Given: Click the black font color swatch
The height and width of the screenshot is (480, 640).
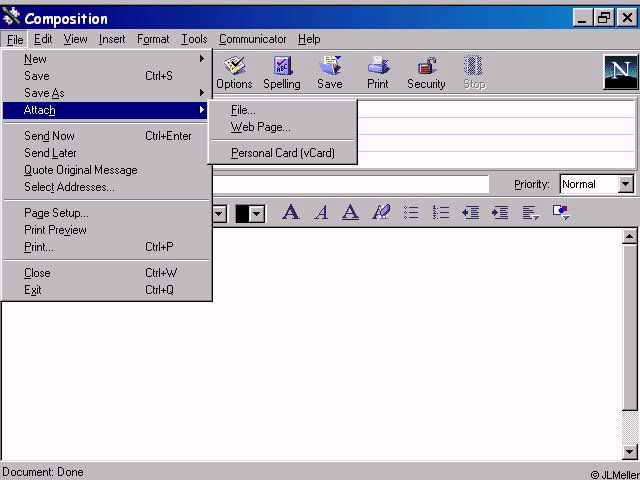Looking at the screenshot, I should point(242,214).
